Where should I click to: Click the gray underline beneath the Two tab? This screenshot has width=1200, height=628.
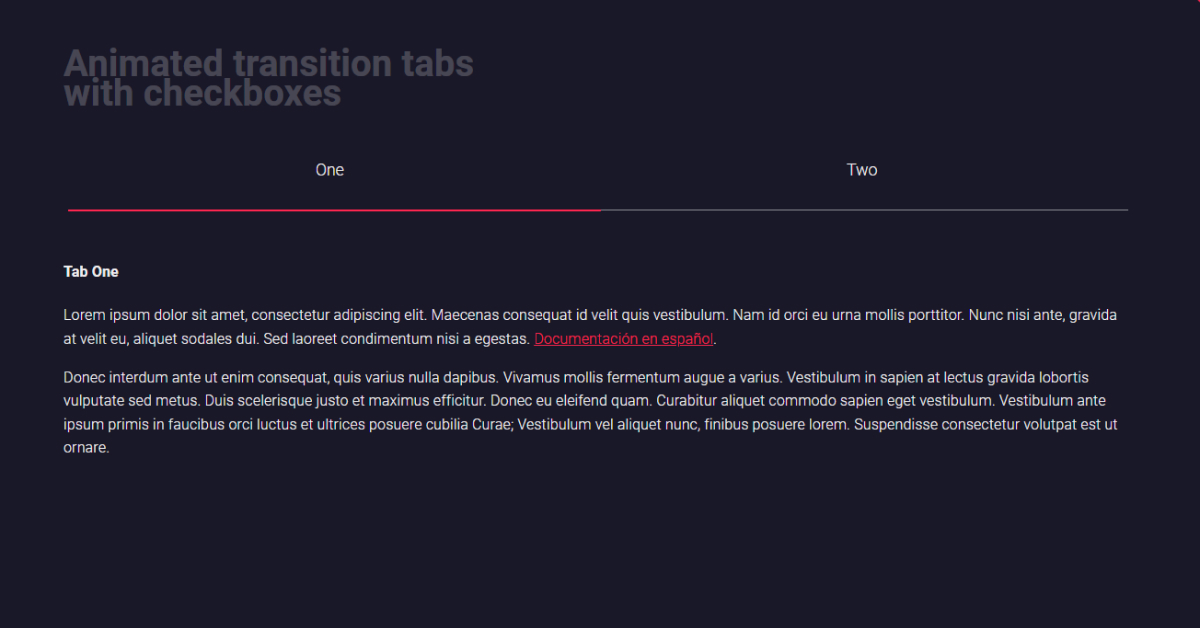point(865,211)
